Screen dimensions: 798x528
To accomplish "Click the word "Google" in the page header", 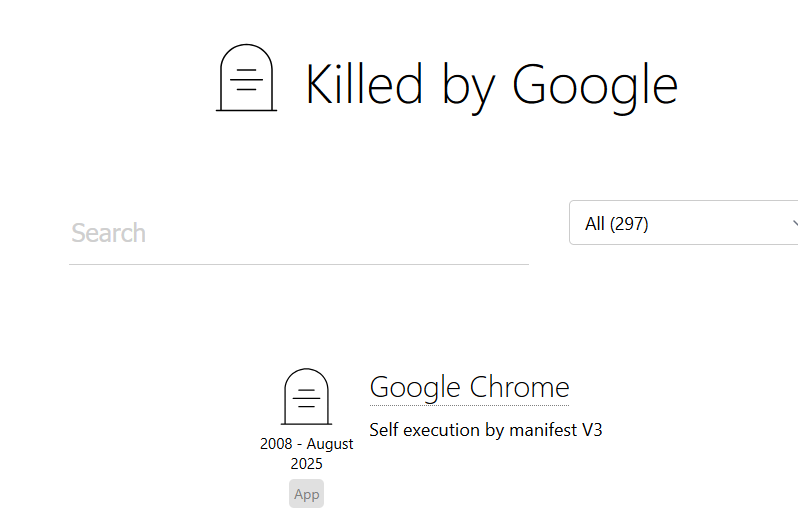I will click(595, 84).
